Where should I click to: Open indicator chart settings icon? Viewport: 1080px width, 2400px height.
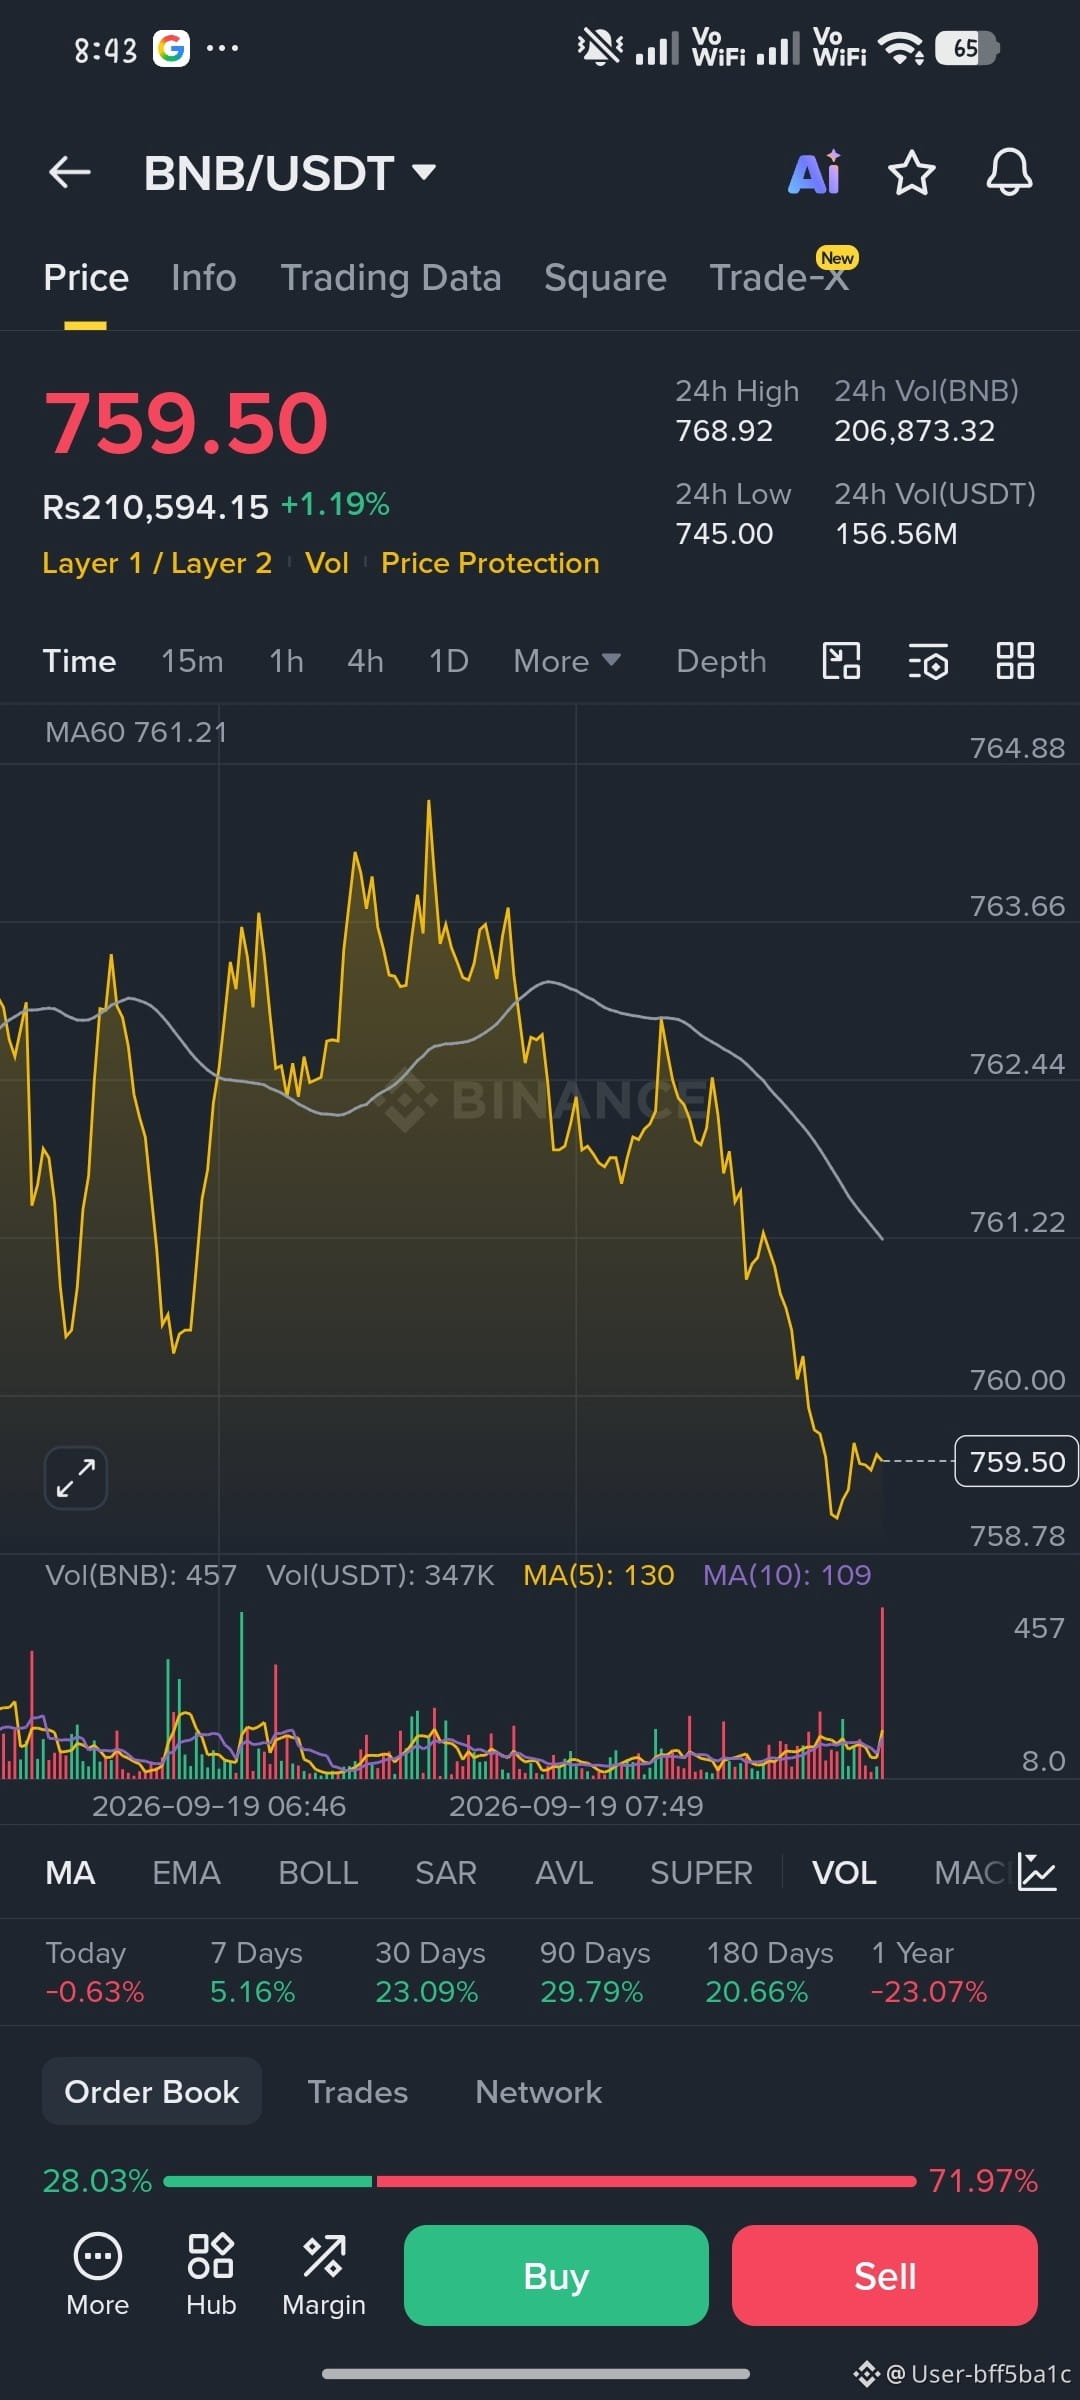(1037, 1872)
